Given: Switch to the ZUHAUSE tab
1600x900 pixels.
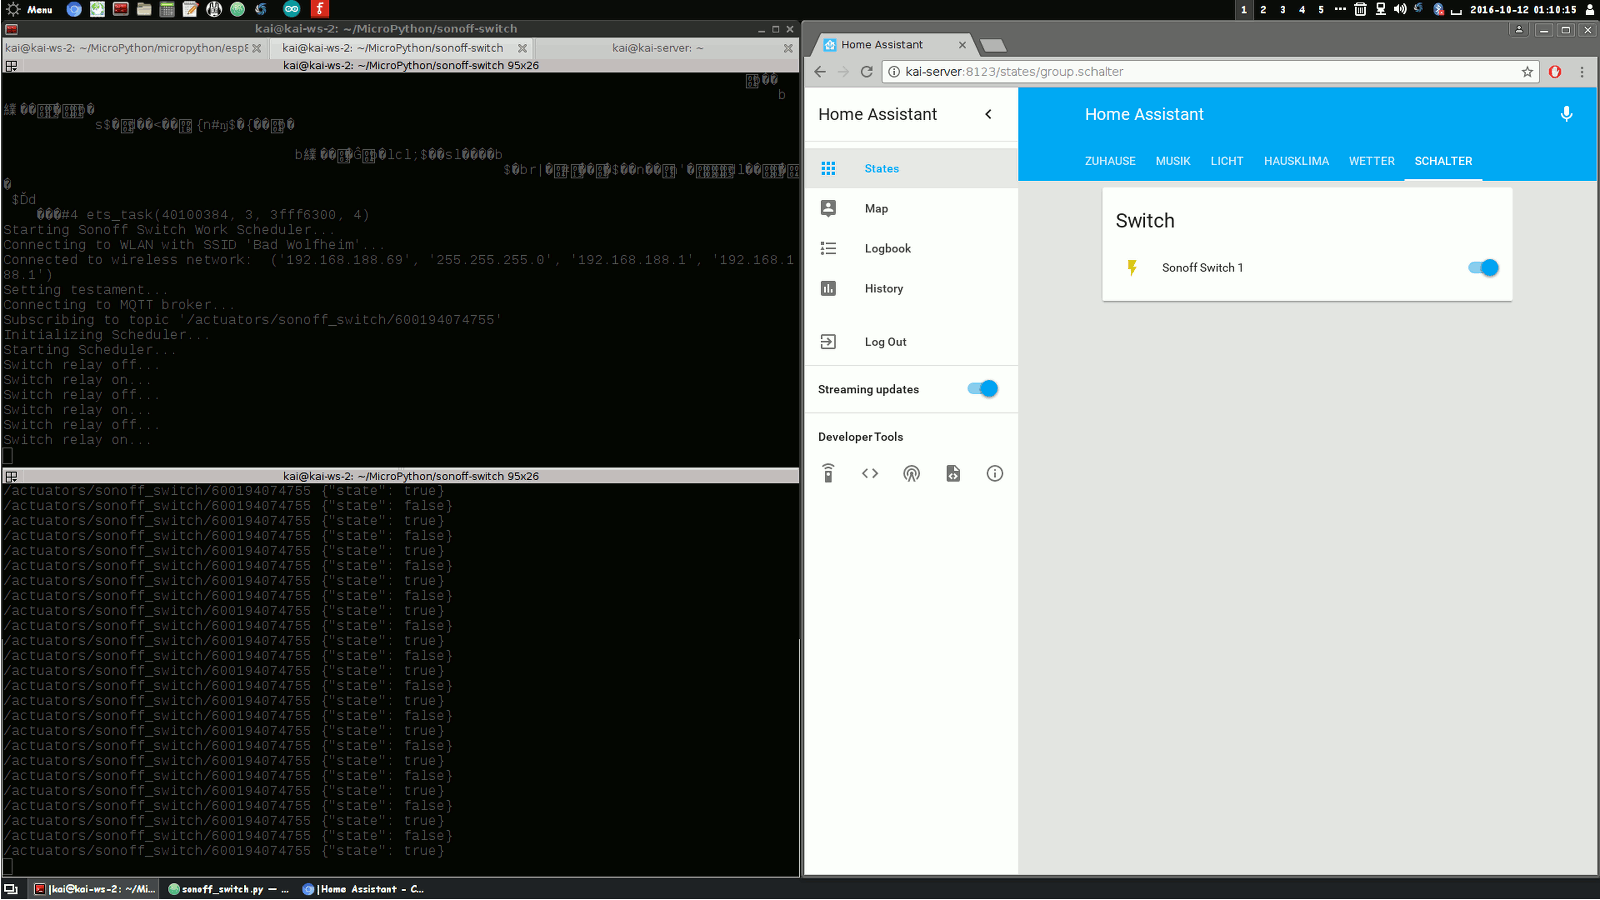Looking at the screenshot, I should pyautogui.click(x=1110, y=161).
